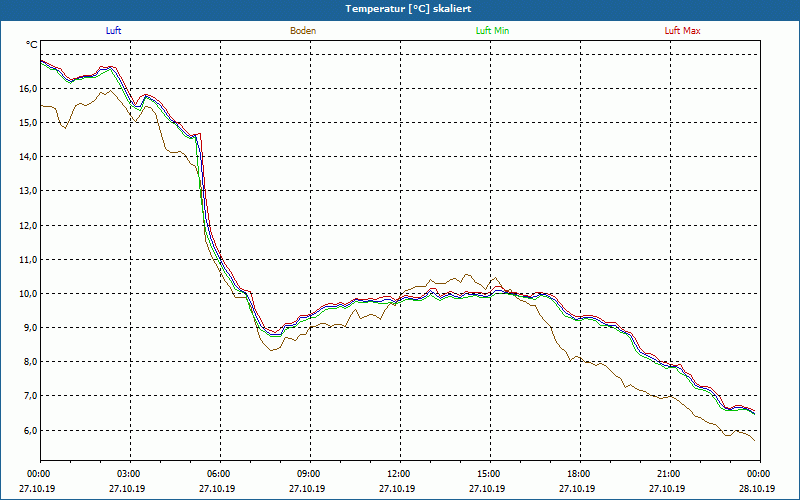The image size is (800, 500).
Task: Click the '14,0' y-axis value
Action: pos(29,157)
